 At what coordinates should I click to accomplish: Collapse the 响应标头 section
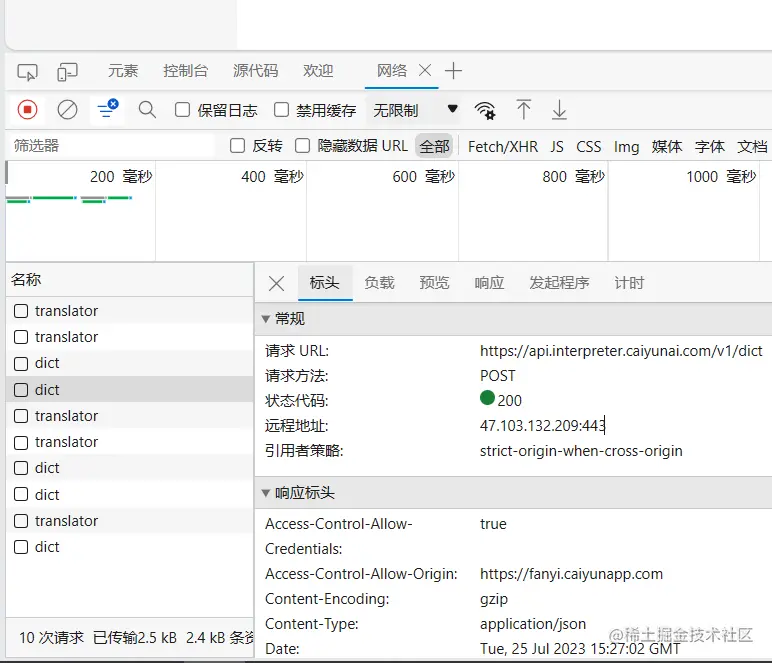click(x=265, y=493)
